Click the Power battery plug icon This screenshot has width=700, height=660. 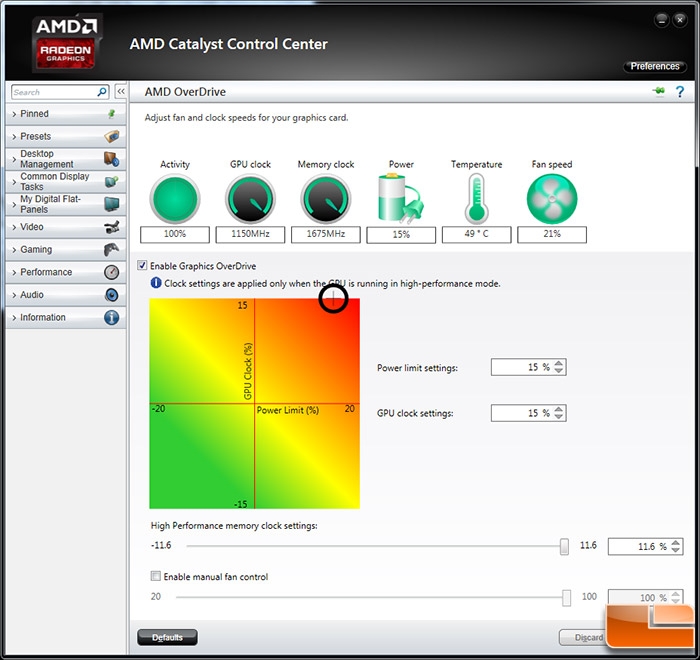click(400, 199)
